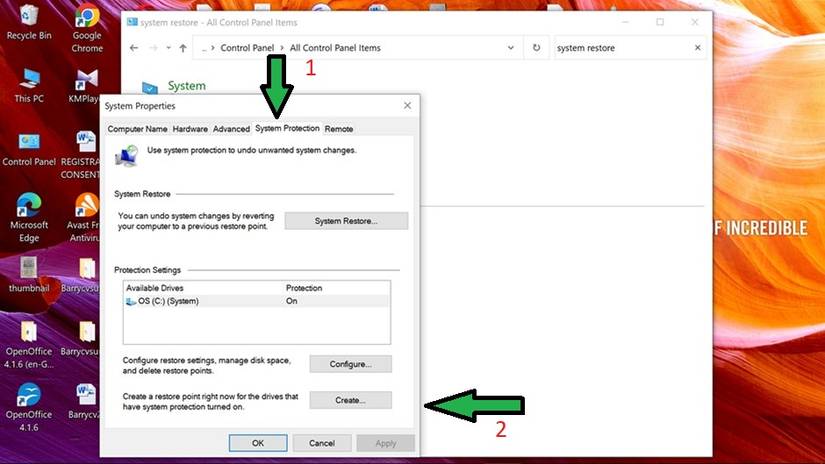Click the Configure... button

tap(350, 364)
